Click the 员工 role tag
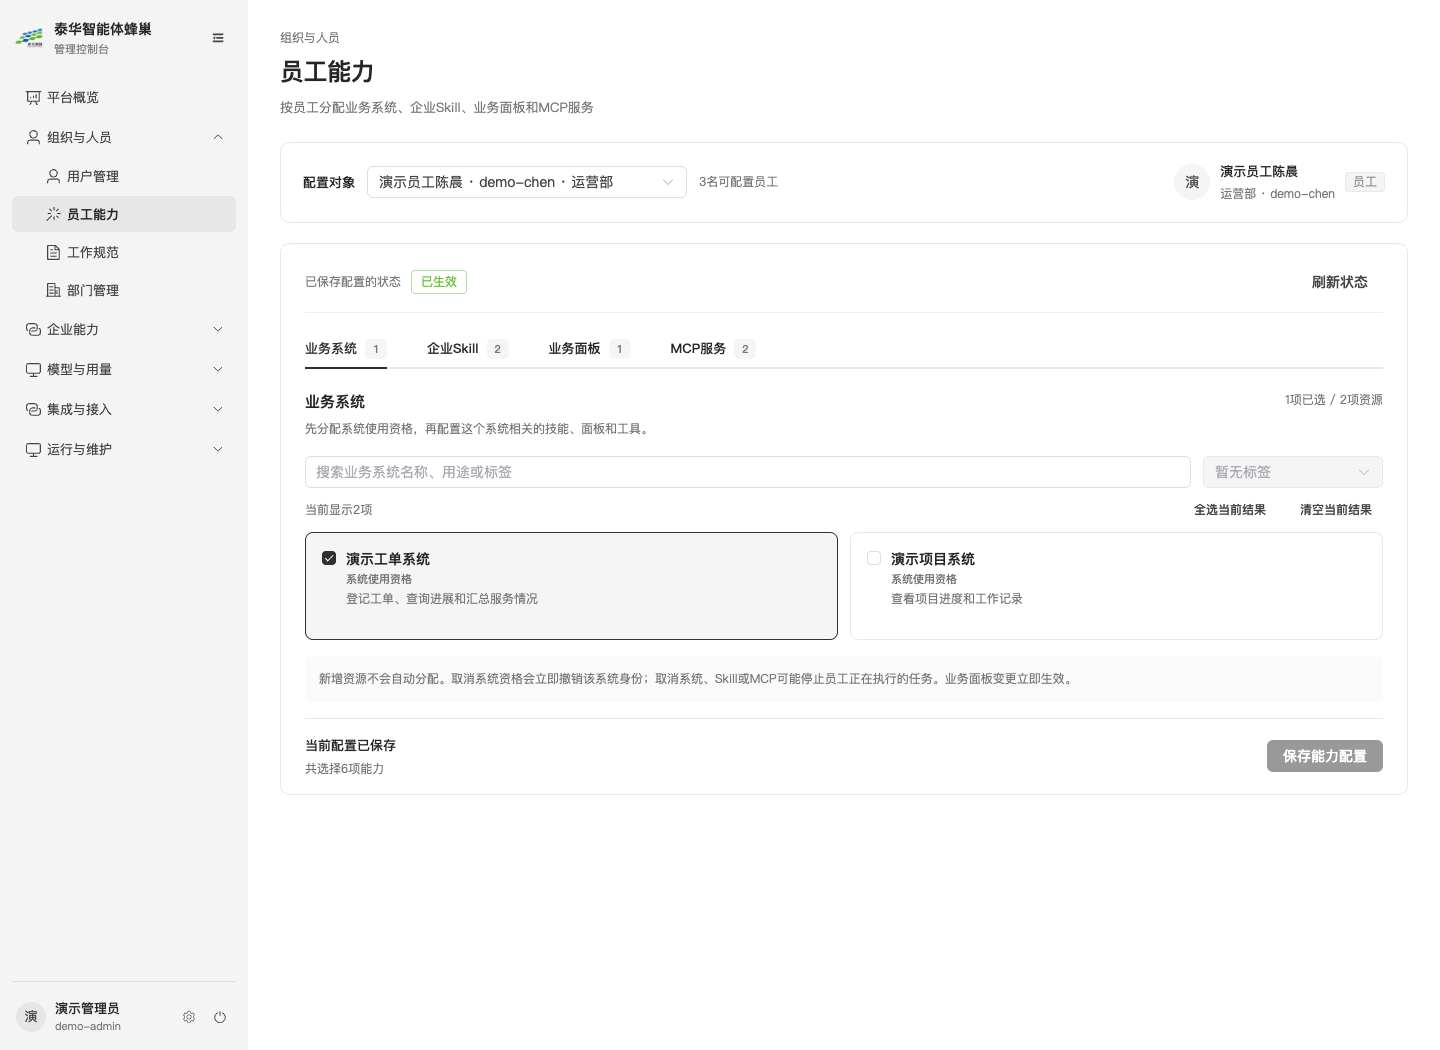Image resolution: width=1440 pixels, height=1050 pixels. (x=1365, y=182)
